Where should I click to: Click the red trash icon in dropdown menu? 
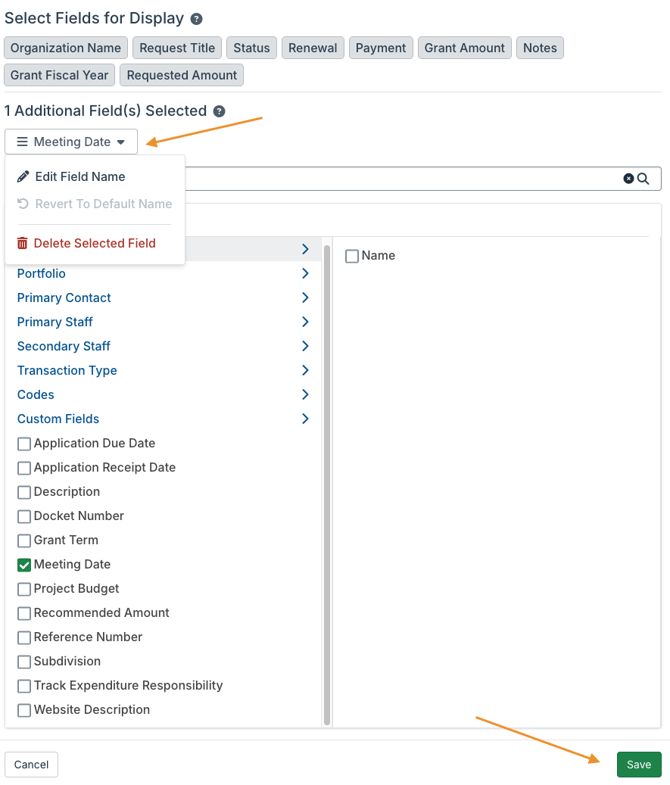coord(23,243)
